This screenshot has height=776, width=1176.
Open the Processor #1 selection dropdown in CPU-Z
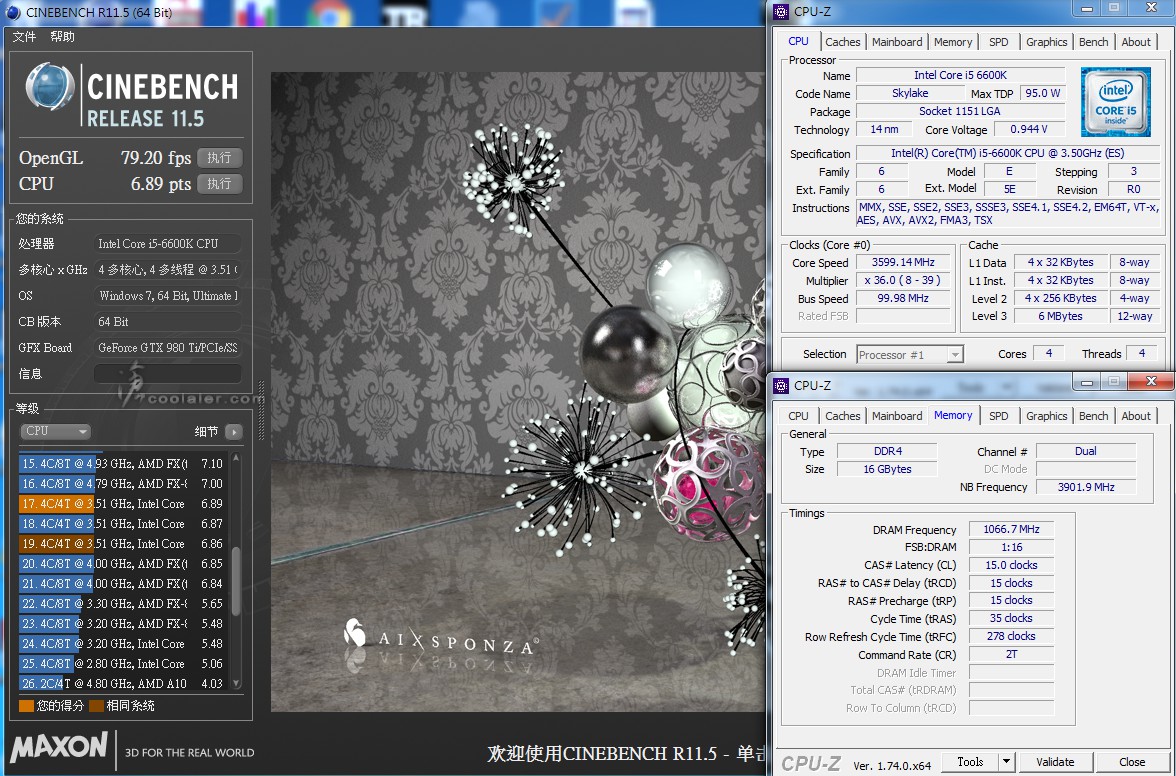[x=910, y=355]
